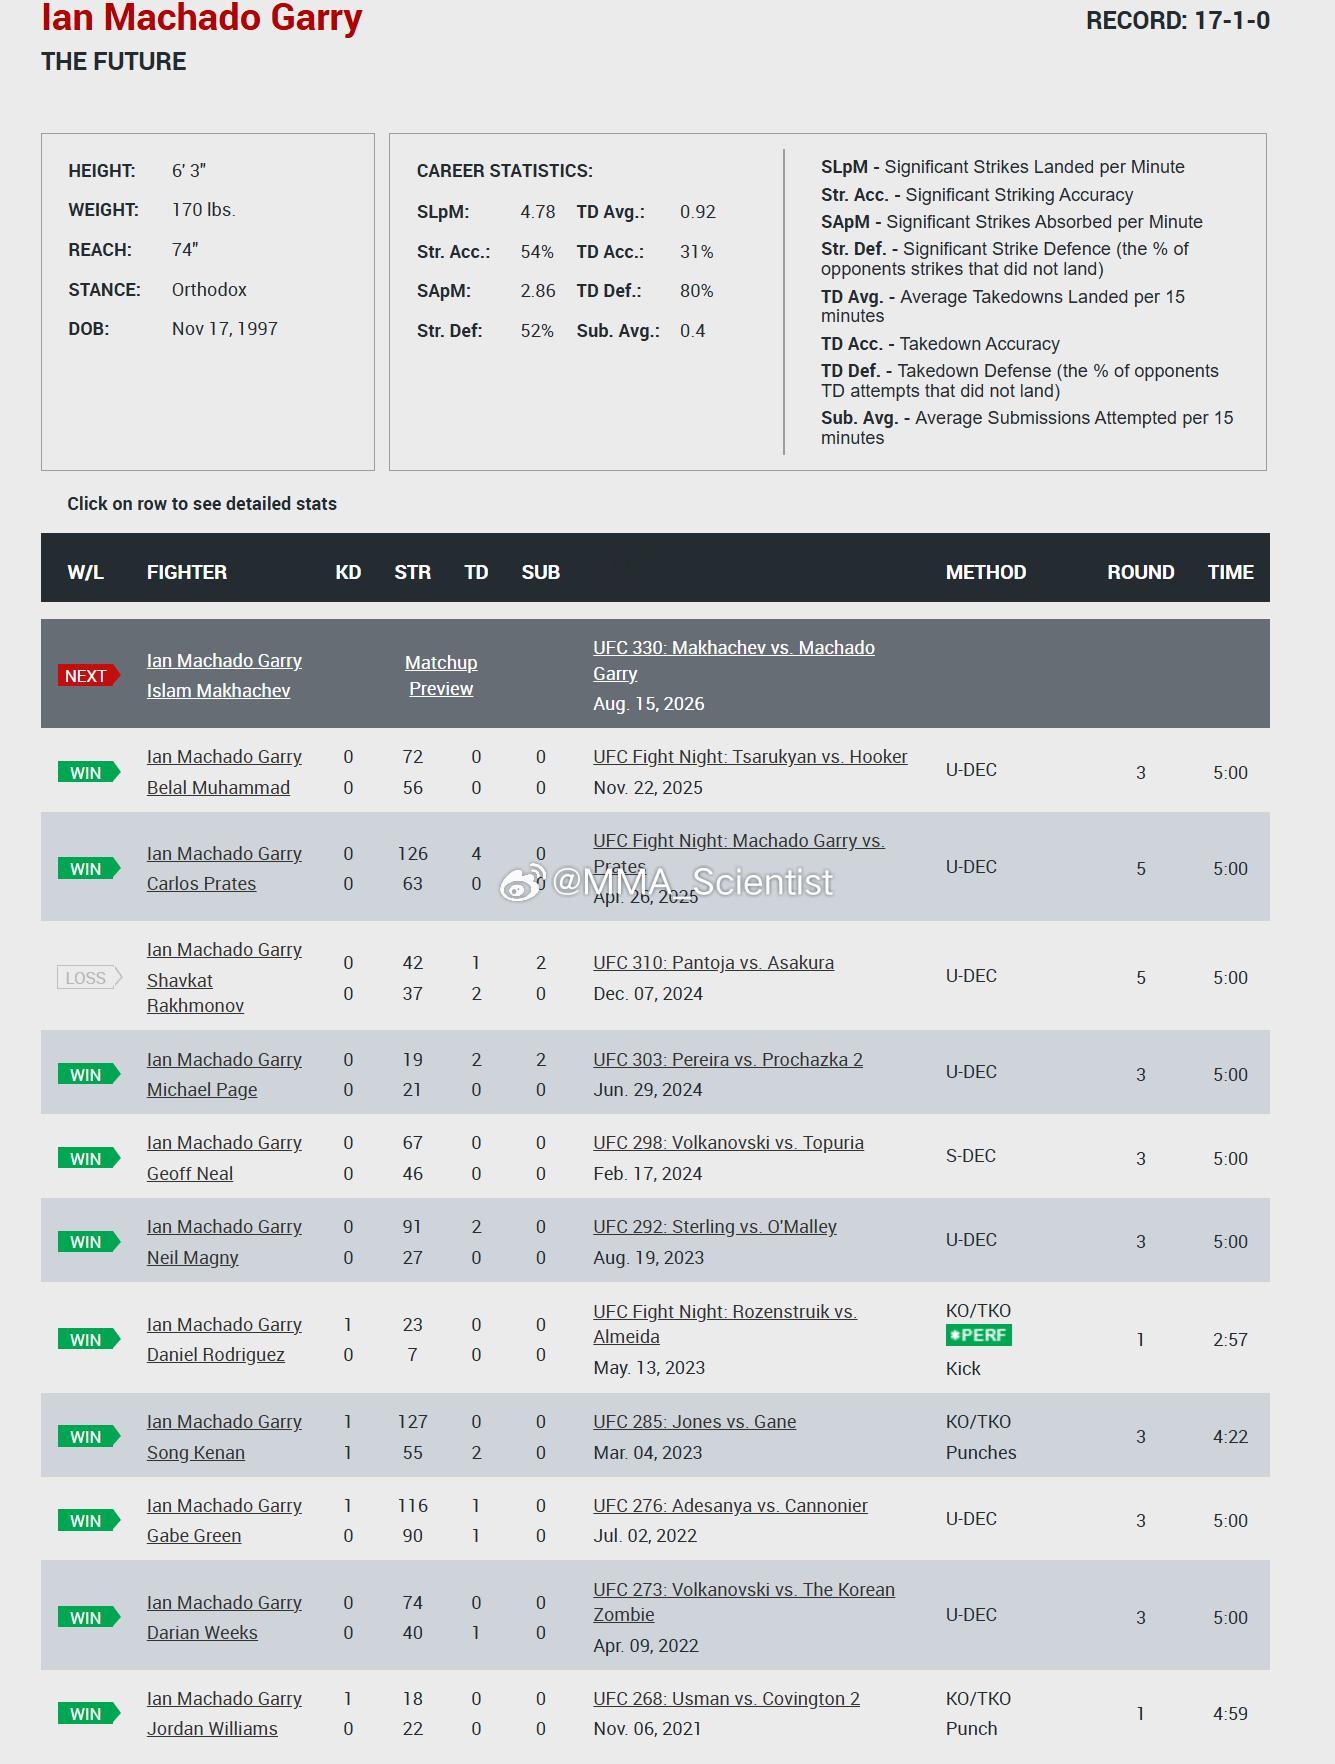Open Gabe Green's fighter page
The width and height of the screenshot is (1335, 1764).
194,1535
